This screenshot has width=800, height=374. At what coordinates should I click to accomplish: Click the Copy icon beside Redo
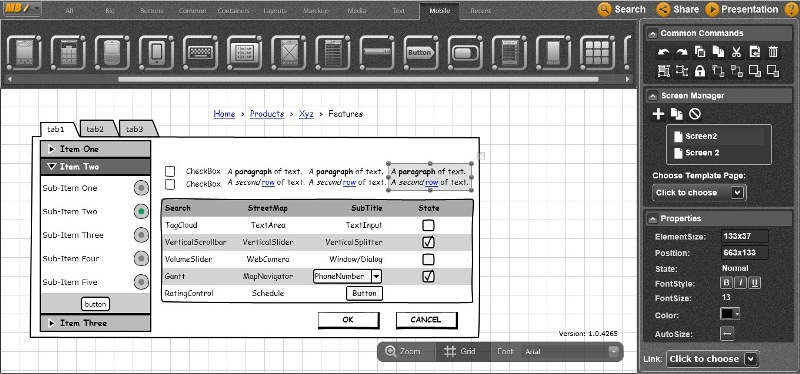pyautogui.click(x=700, y=52)
